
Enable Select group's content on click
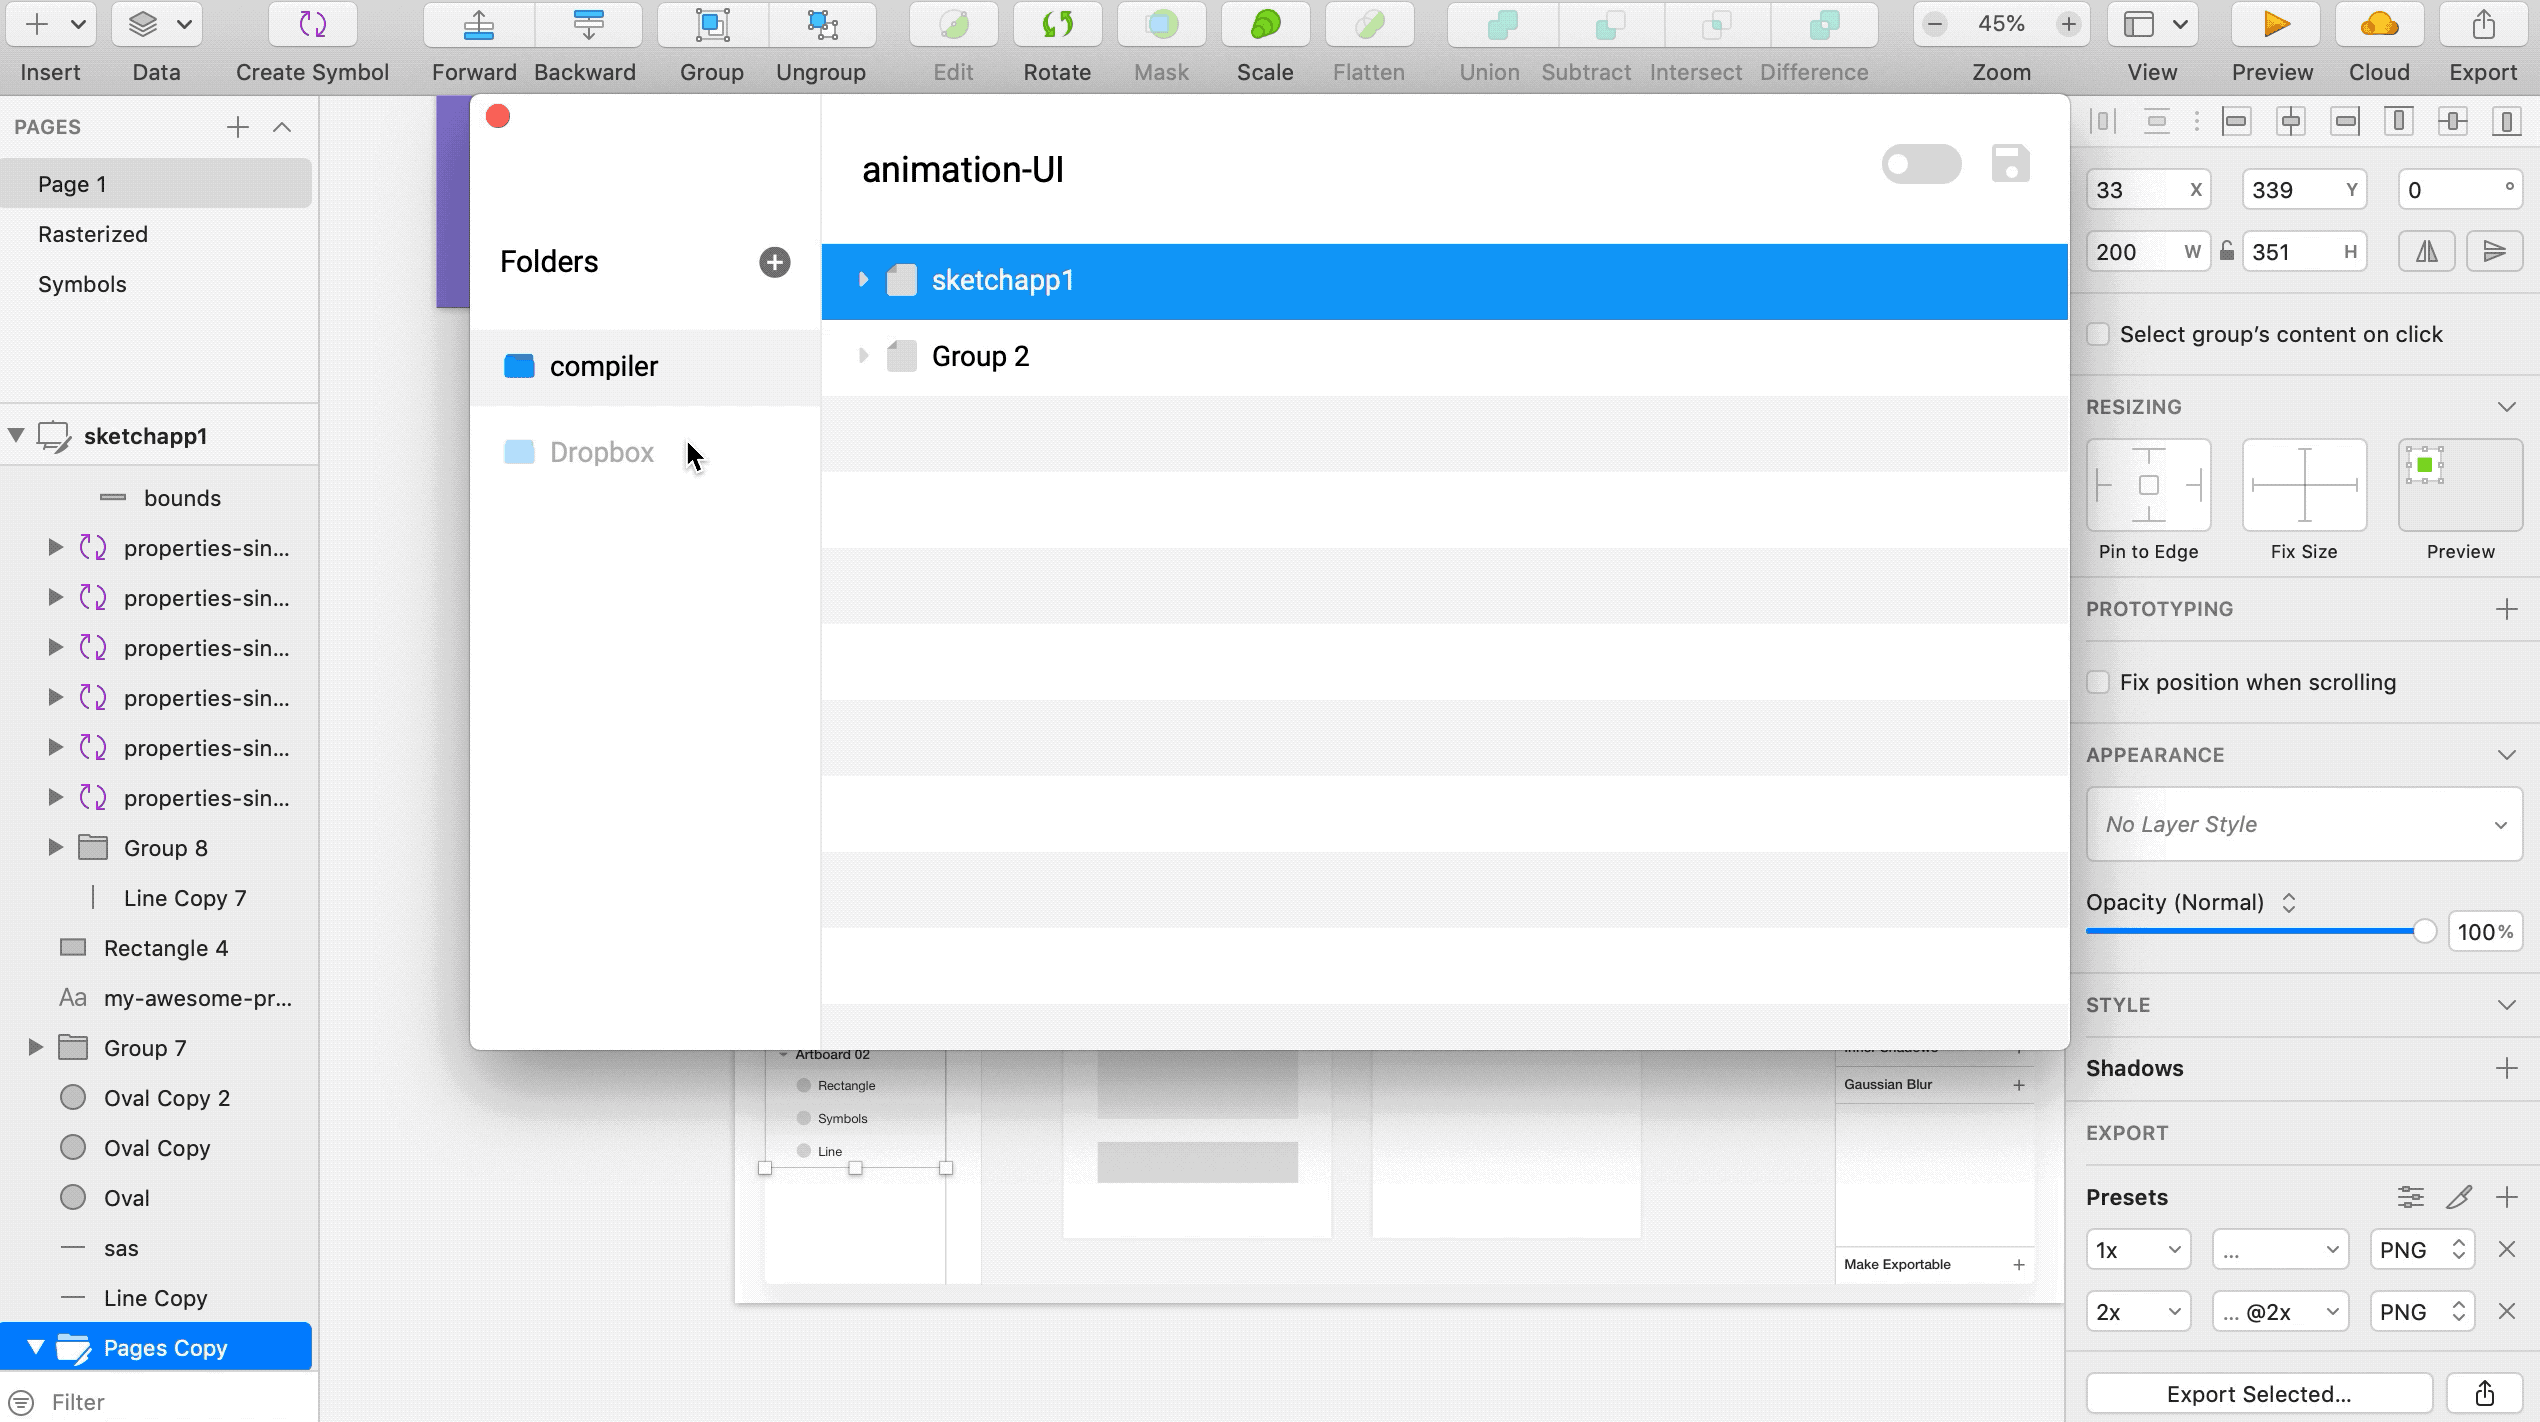(x=2099, y=334)
